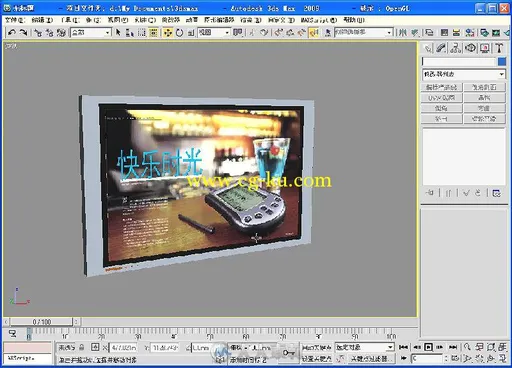Open the Edit Named Selection Sets icon
The height and width of the screenshot is (368, 512).
(328, 32)
